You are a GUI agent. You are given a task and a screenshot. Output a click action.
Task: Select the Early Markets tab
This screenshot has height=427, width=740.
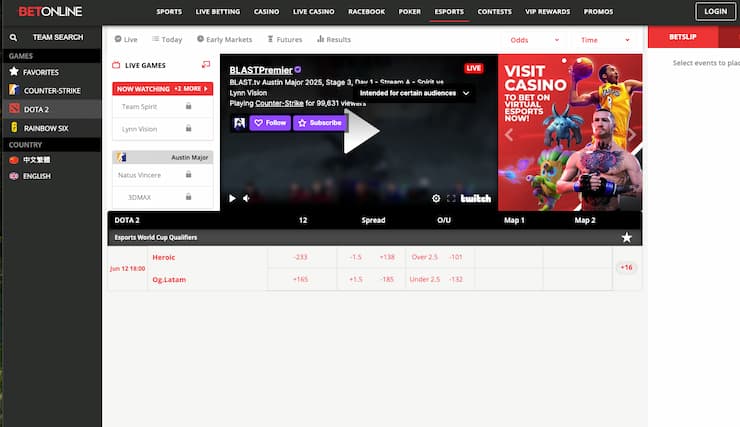(x=224, y=39)
